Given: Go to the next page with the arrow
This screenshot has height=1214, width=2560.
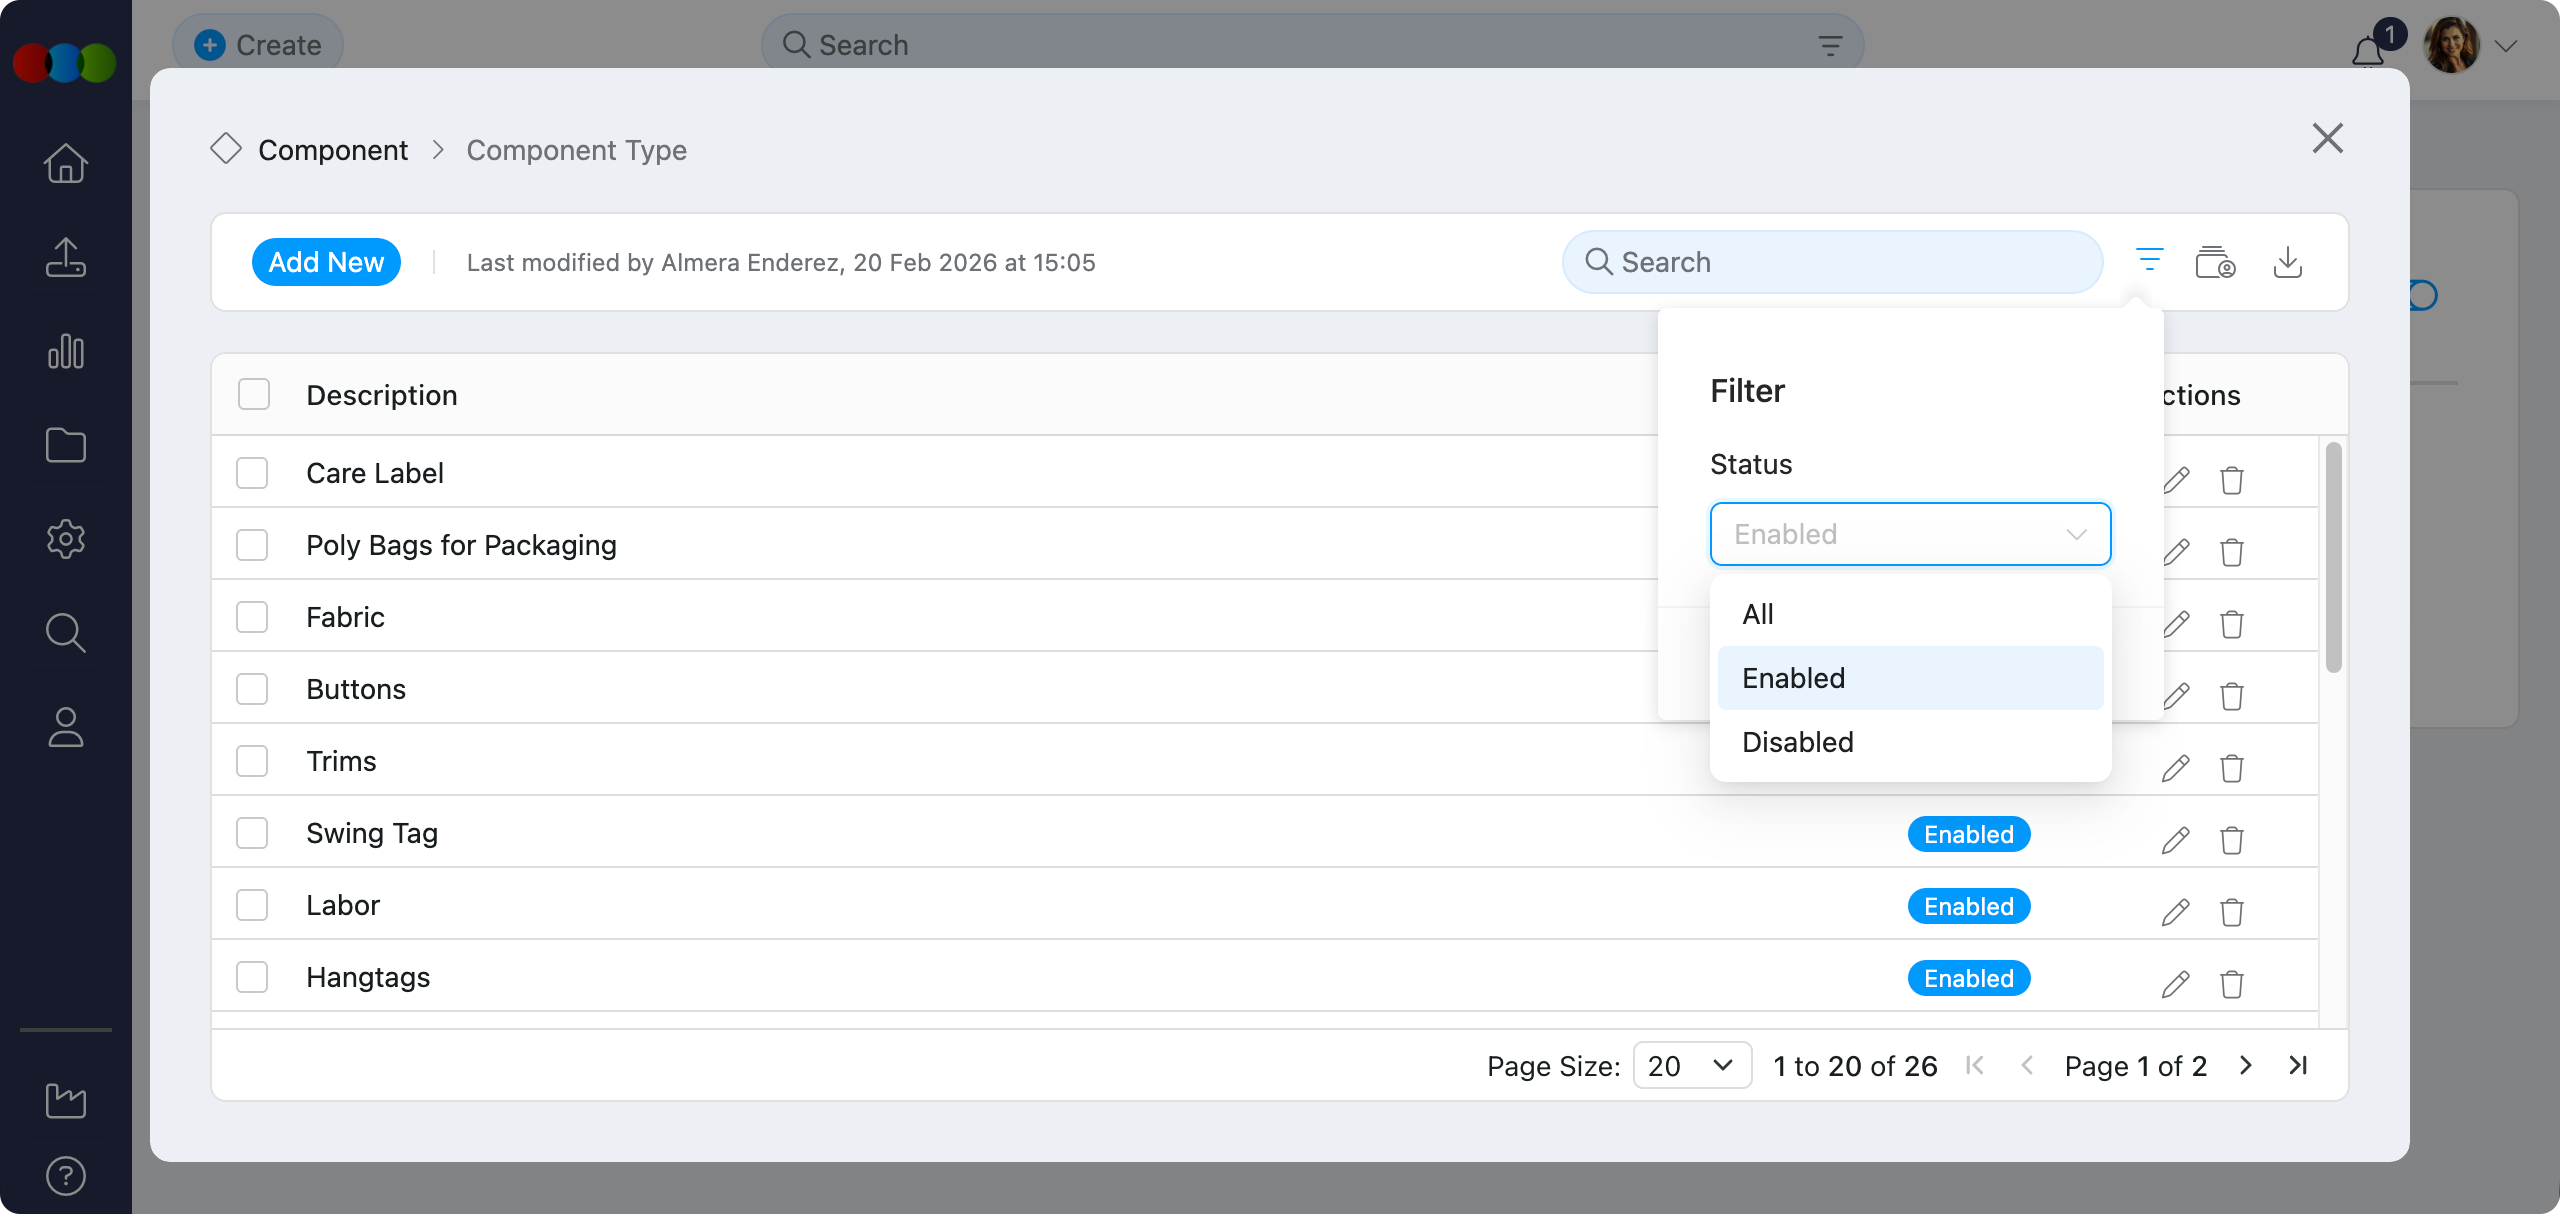Looking at the screenshot, I should (x=2246, y=1066).
